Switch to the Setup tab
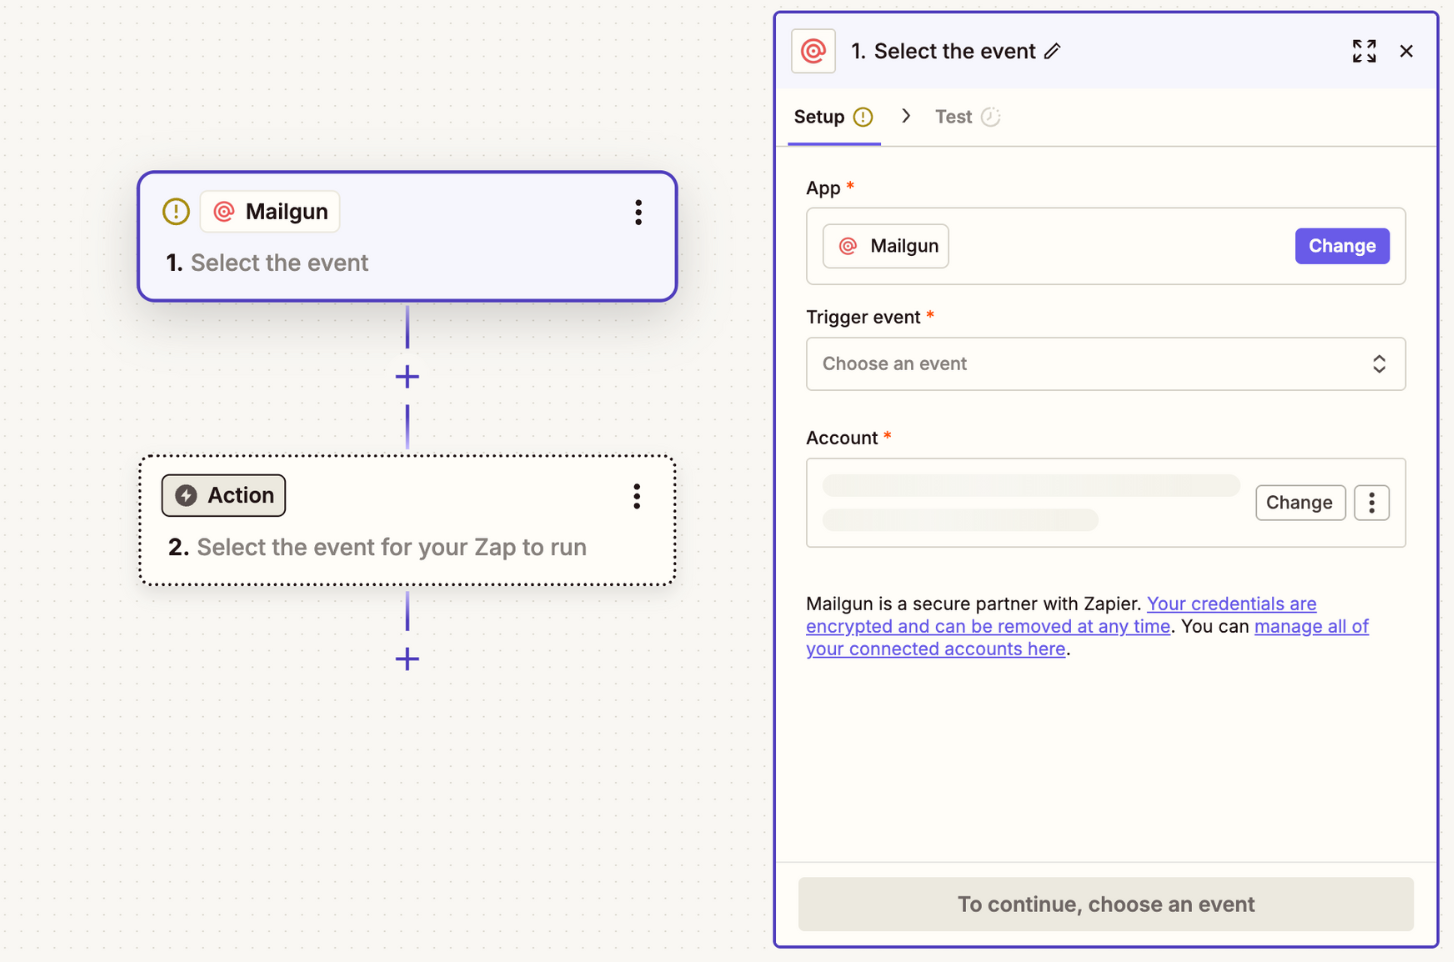The width and height of the screenshot is (1454, 962). point(820,116)
